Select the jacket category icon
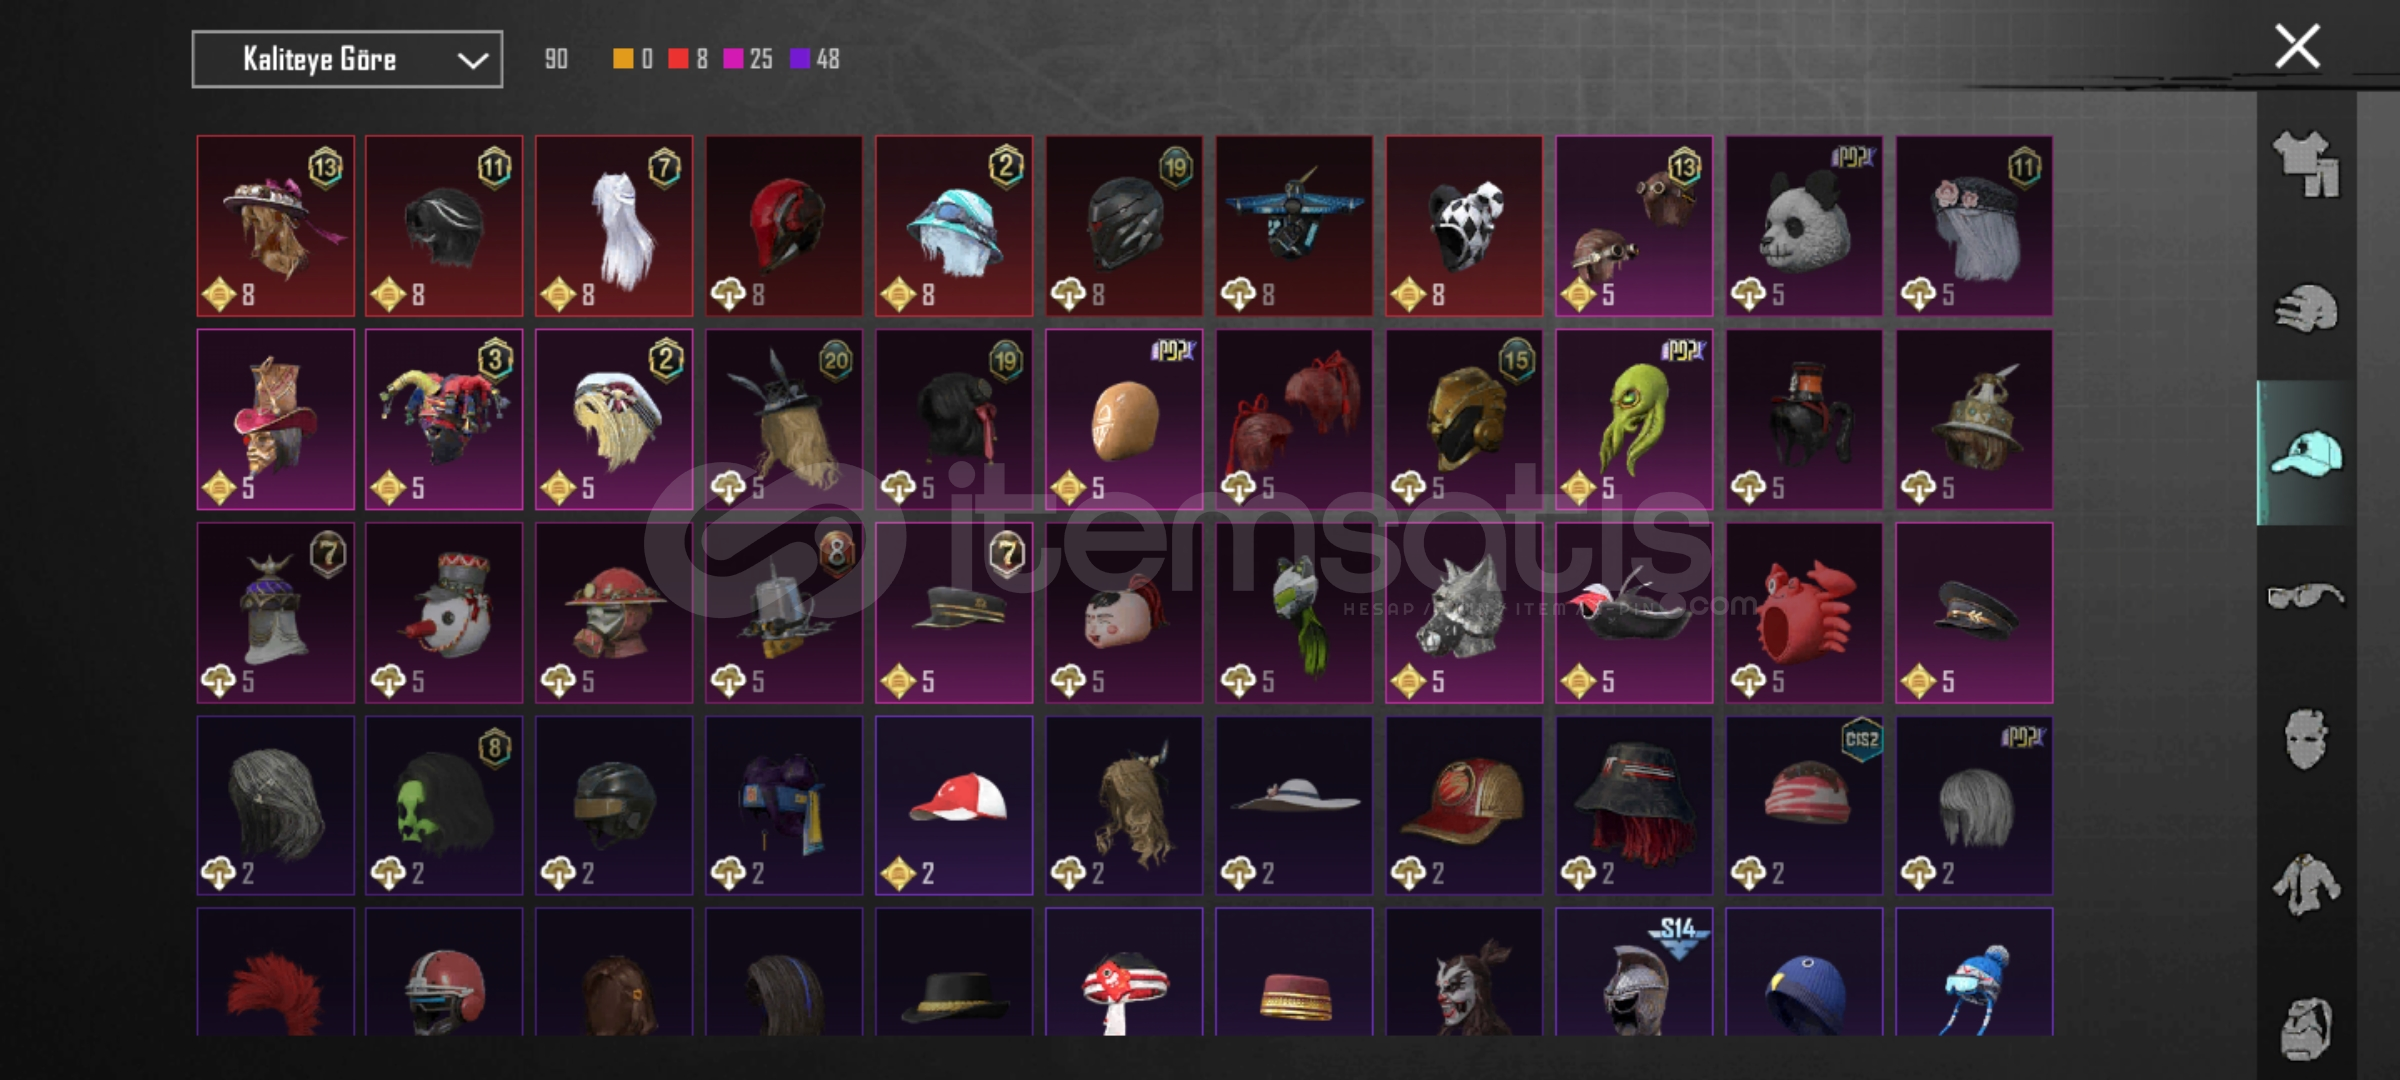 2306,884
